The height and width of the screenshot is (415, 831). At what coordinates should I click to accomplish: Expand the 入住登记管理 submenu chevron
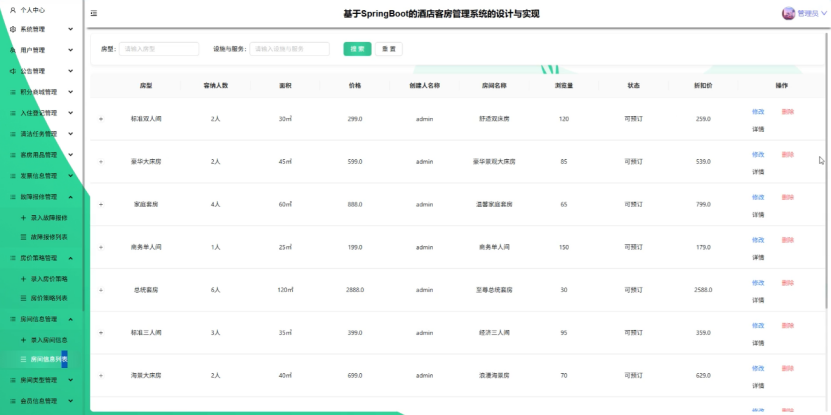click(x=70, y=113)
